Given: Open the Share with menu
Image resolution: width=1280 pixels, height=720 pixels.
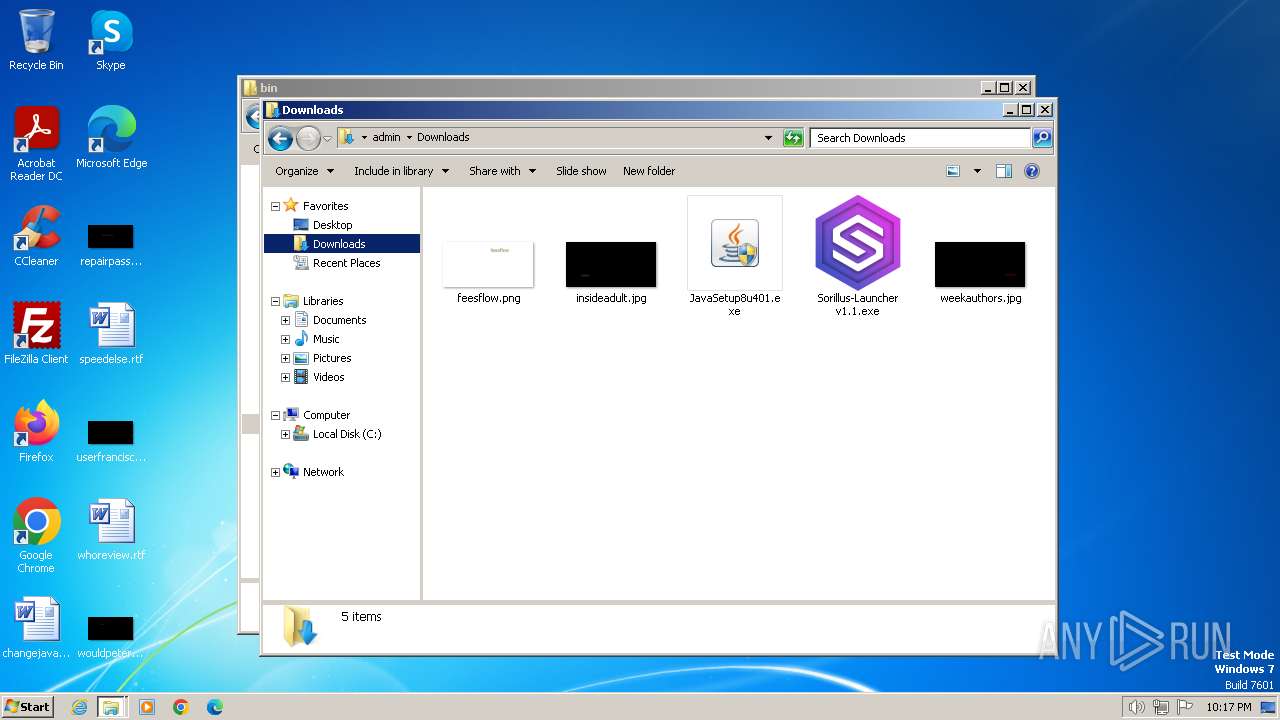Looking at the screenshot, I should tap(503, 171).
